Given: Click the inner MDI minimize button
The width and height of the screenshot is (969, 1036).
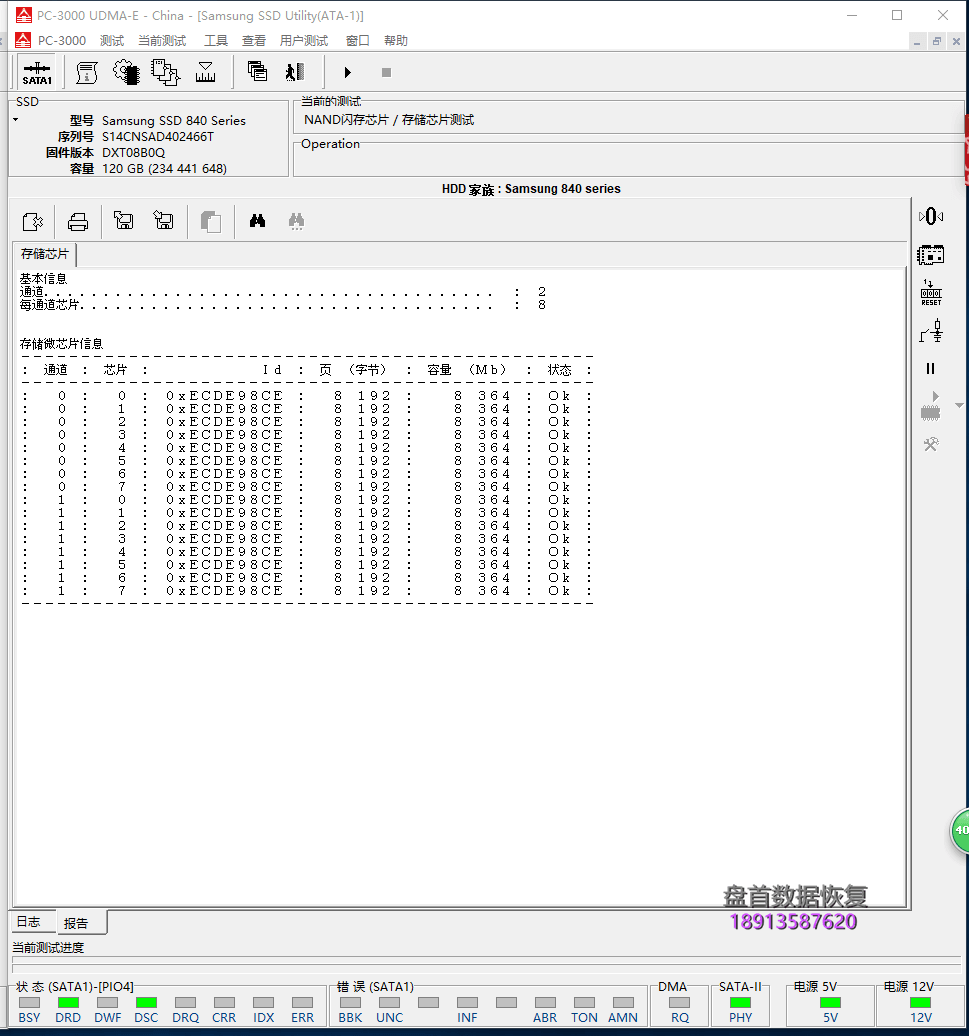Looking at the screenshot, I should 917,41.
